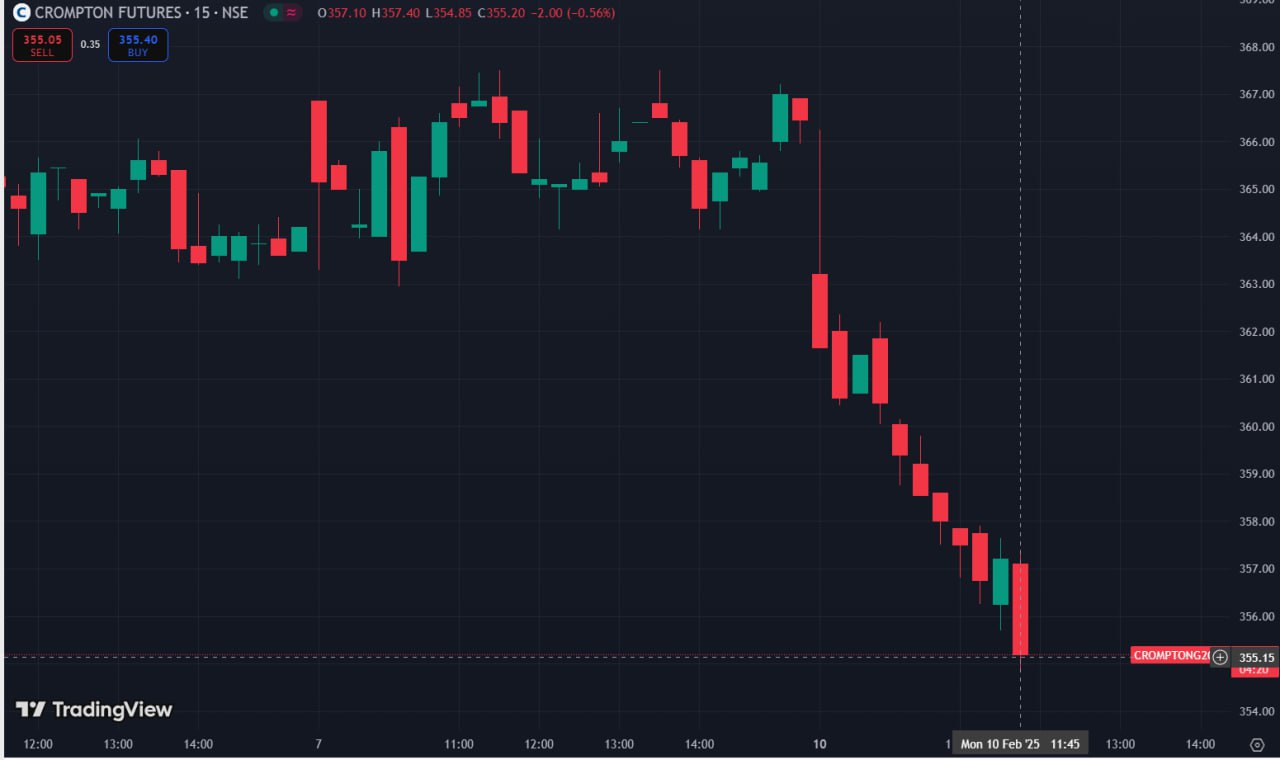Viewport: 1280px width, 760px height.
Task: Click the Crompton symbol logo icon
Action: pyautogui.click(x=21, y=13)
